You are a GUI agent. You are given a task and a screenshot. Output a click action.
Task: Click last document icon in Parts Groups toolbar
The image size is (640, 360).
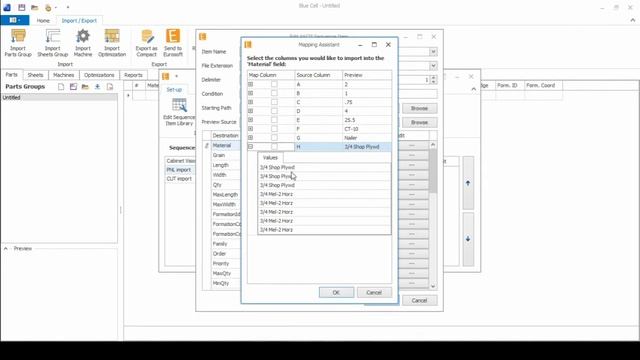110,87
